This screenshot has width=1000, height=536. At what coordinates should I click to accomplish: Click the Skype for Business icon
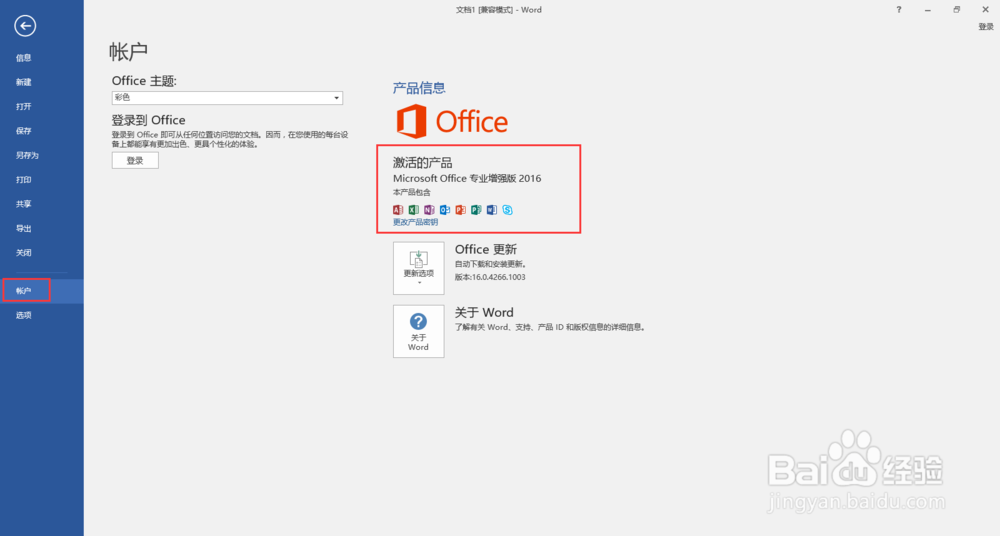point(507,210)
